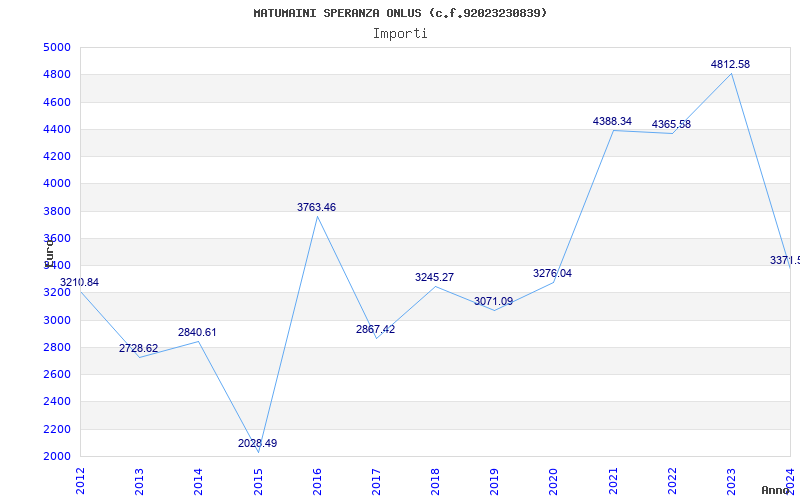
Task: Select the 3071.09 data label
Action: click(x=494, y=302)
